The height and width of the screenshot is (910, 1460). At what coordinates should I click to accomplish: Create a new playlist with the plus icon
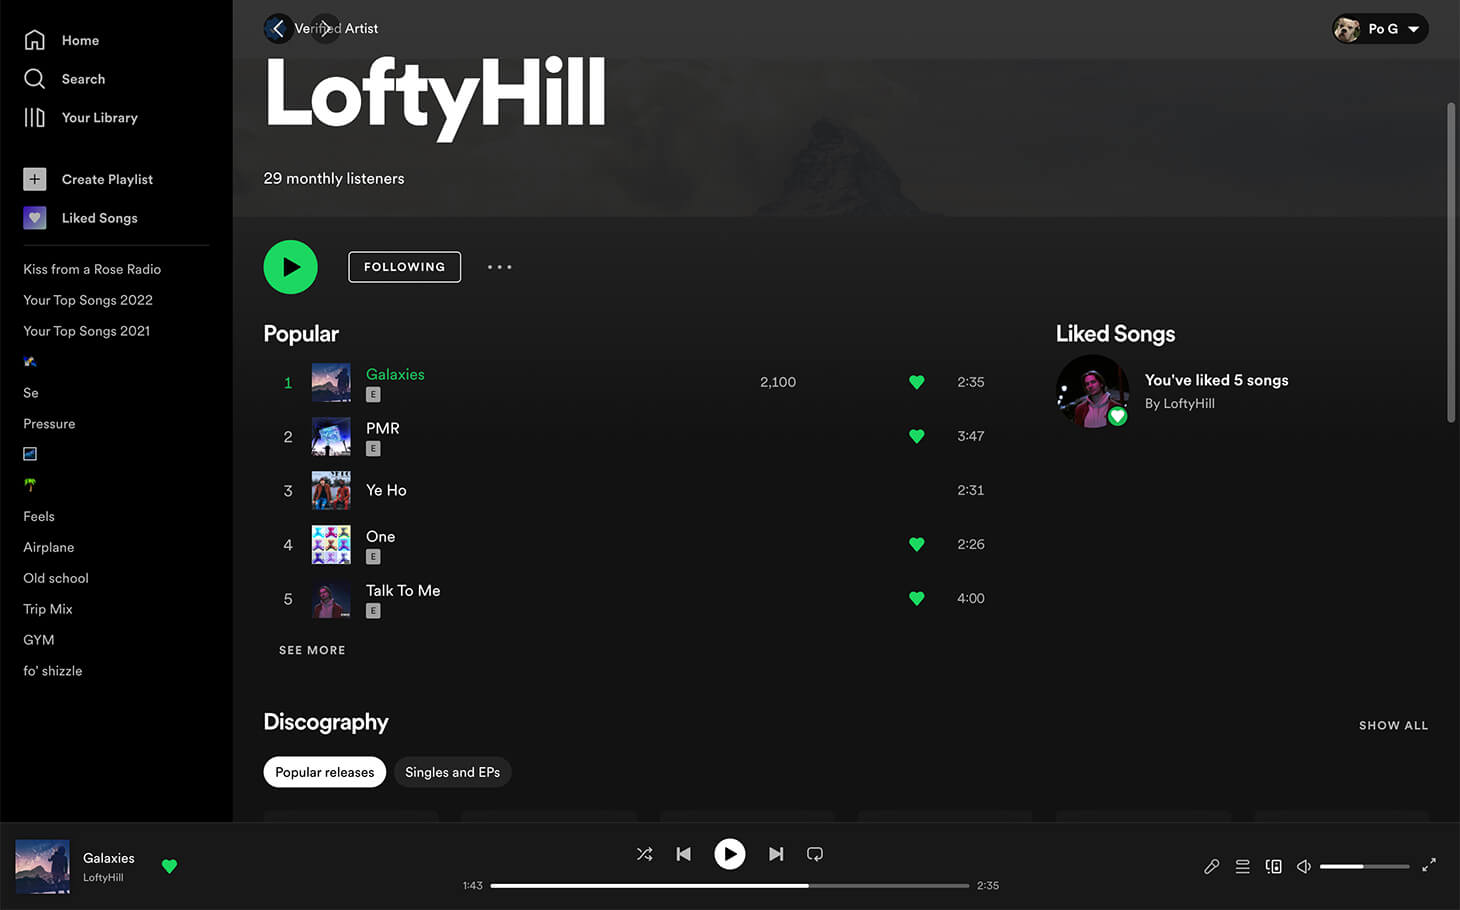click(34, 178)
